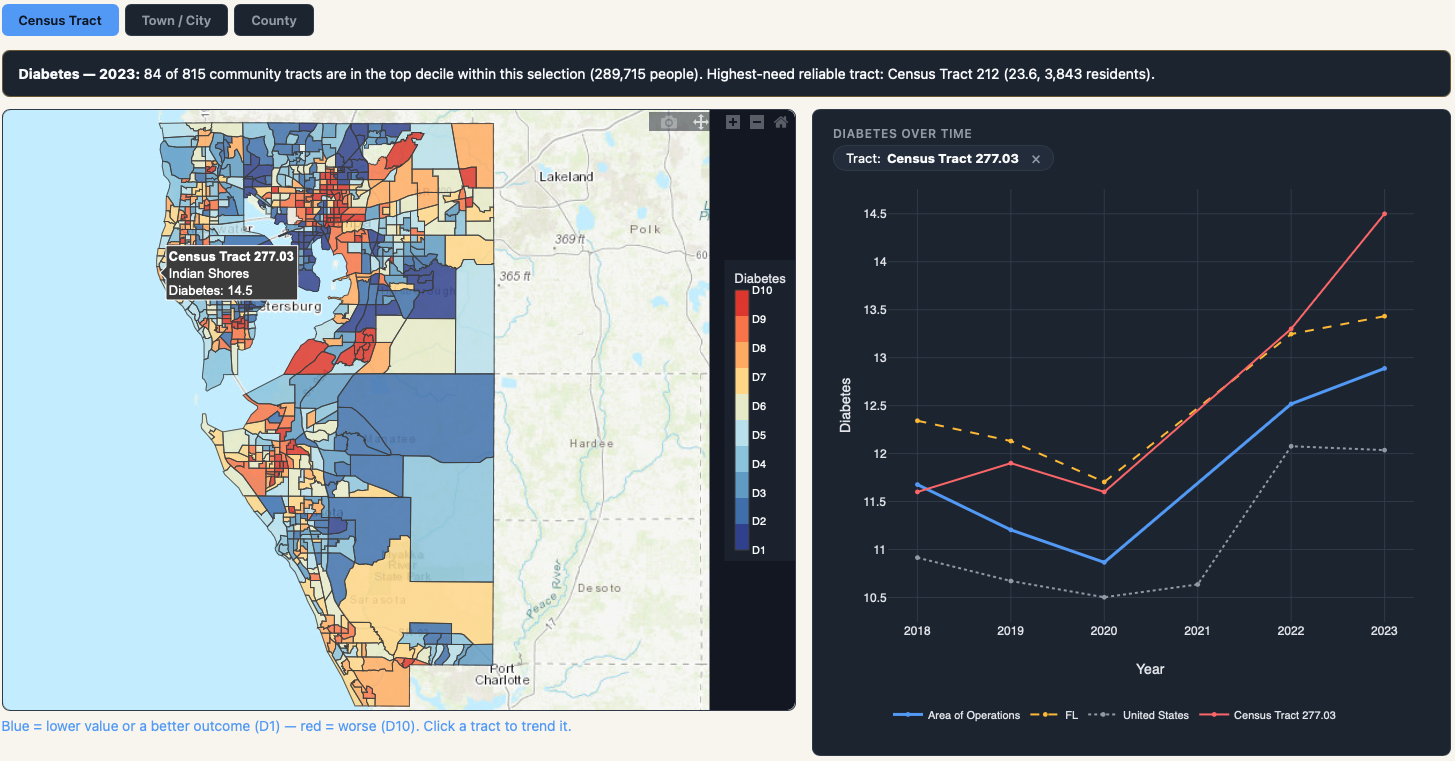The image size is (1455, 761).
Task: Click the Diabetes — 2023 summary banner
Action: pyautogui.click(x=726, y=74)
